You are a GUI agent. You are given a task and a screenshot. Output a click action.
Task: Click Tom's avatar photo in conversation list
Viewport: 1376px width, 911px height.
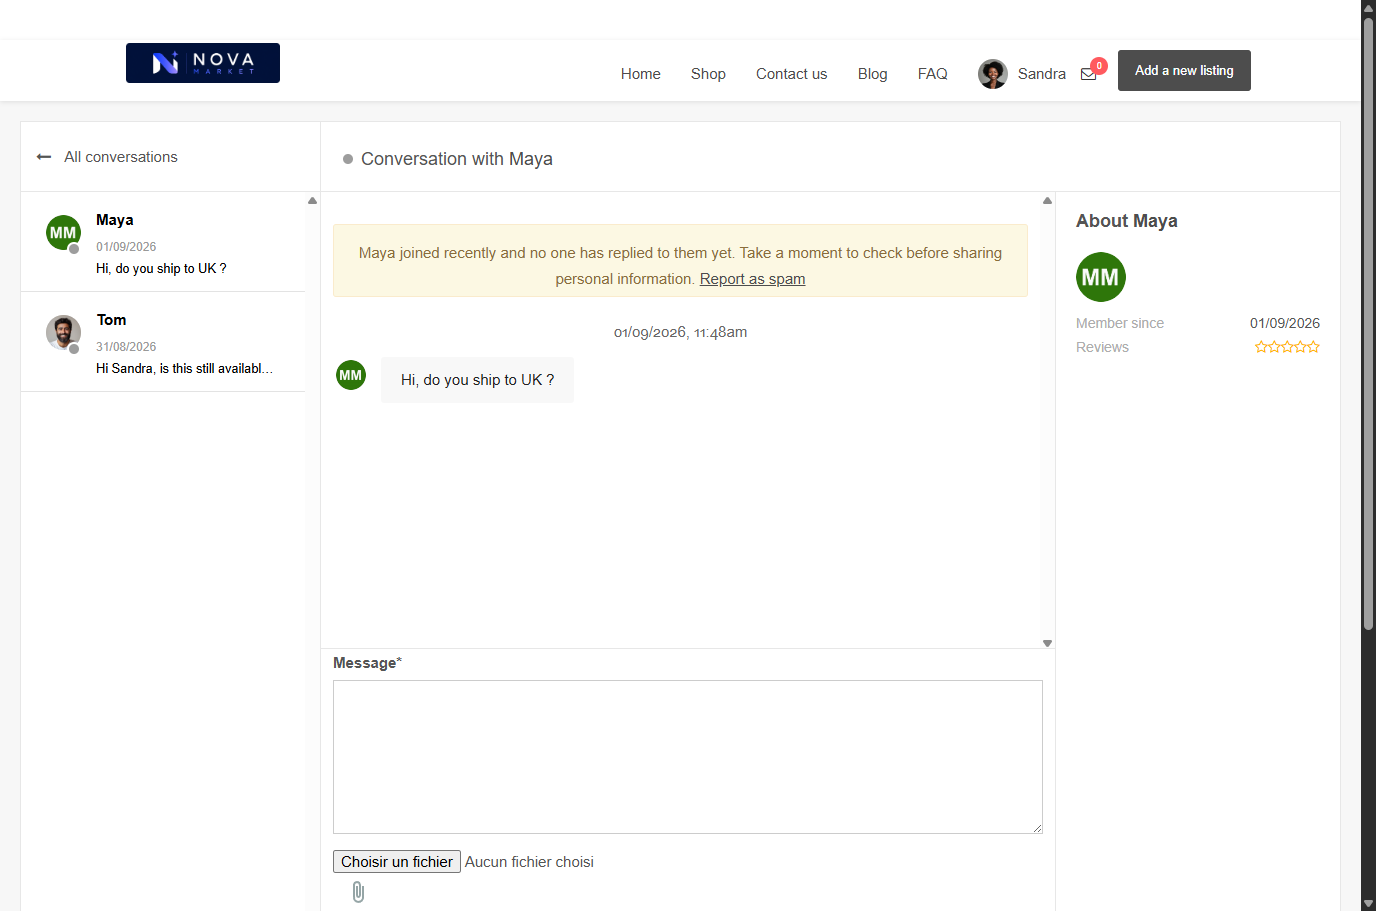pyautogui.click(x=64, y=333)
